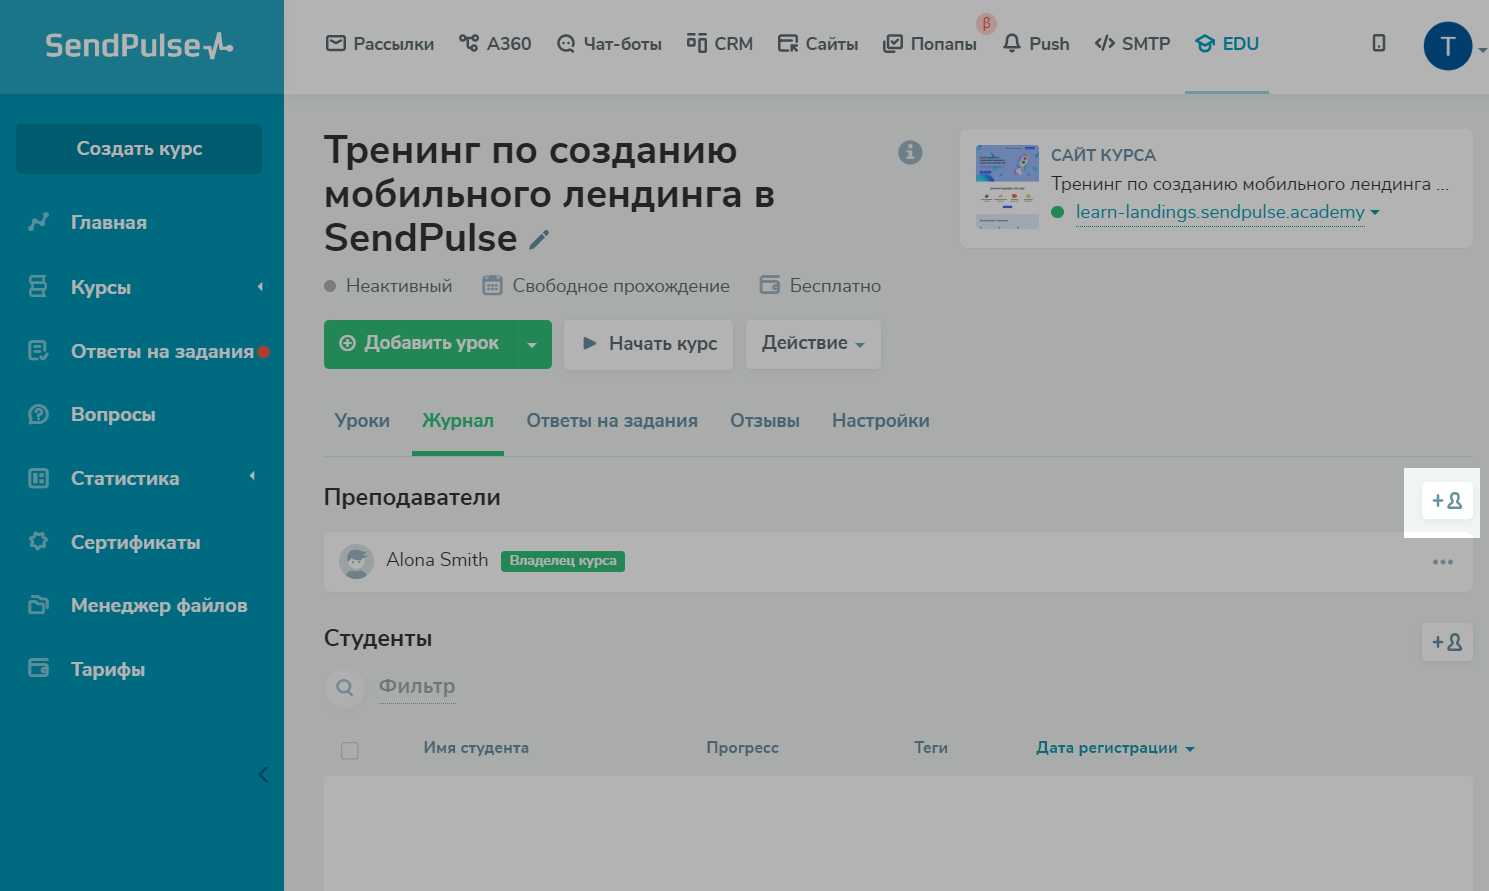Viewport: 1489px width, 891px height.
Task: Switch to the Отзывы tab
Action: pyautogui.click(x=765, y=421)
